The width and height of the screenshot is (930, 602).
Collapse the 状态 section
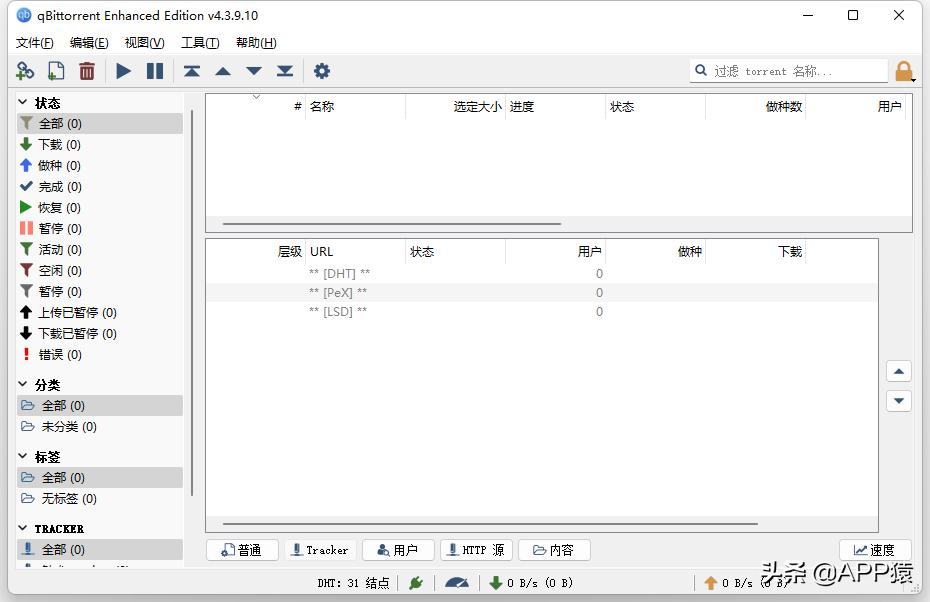tap(23, 102)
